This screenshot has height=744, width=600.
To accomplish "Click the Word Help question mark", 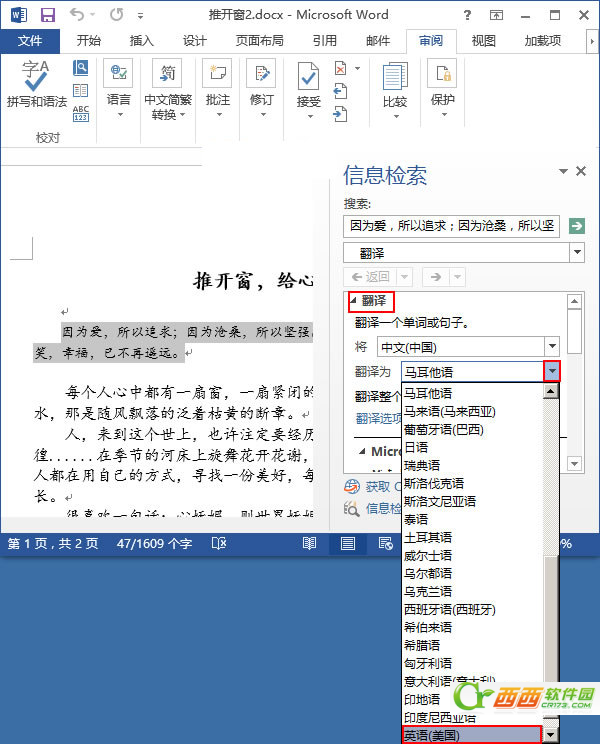I will click(x=468, y=15).
